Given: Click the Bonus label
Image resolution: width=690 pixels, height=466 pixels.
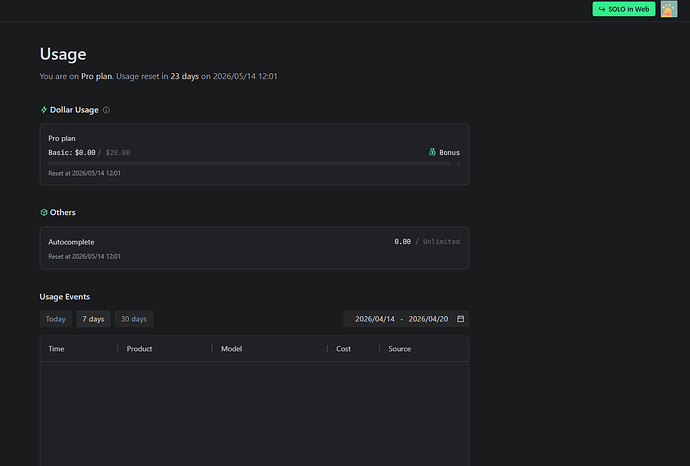Looking at the screenshot, I should (449, 152).
